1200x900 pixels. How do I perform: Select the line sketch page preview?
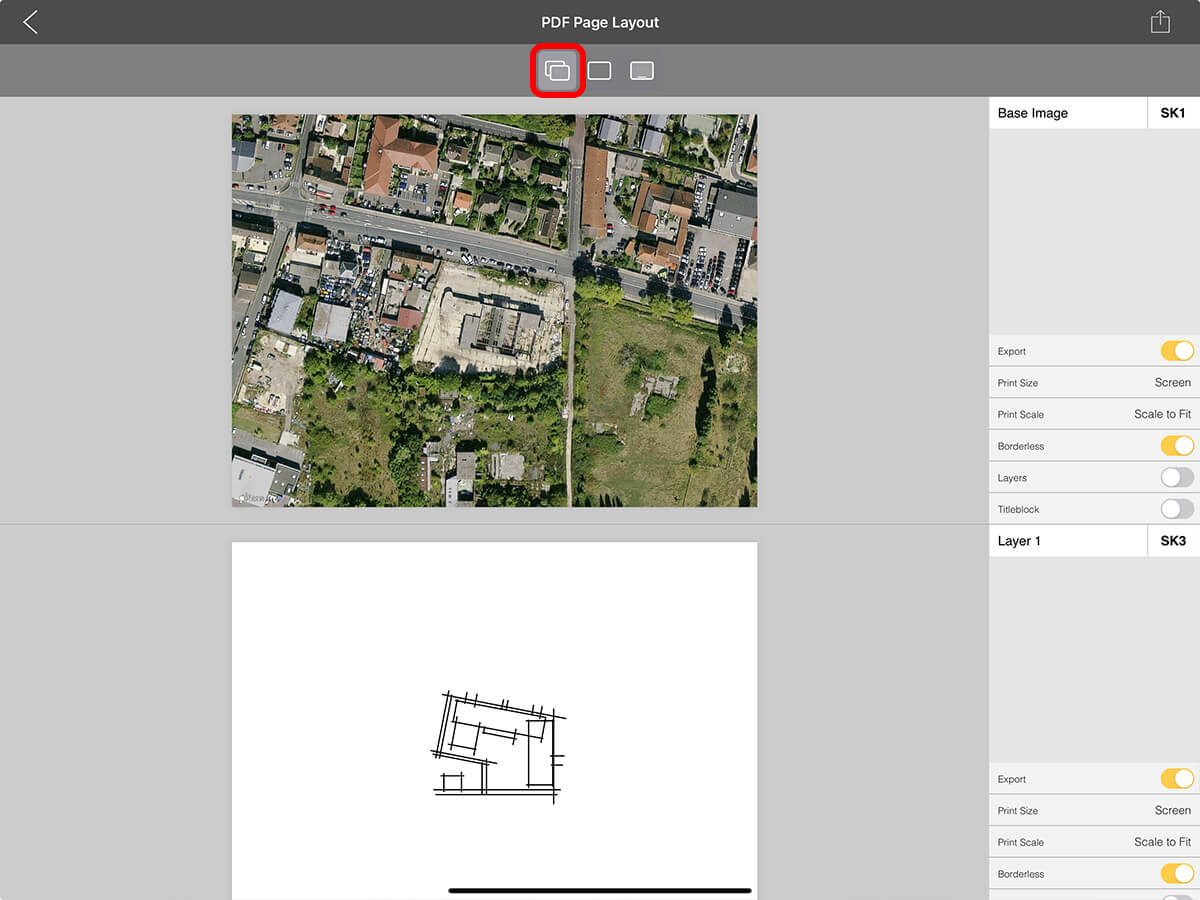coord(494,720)
